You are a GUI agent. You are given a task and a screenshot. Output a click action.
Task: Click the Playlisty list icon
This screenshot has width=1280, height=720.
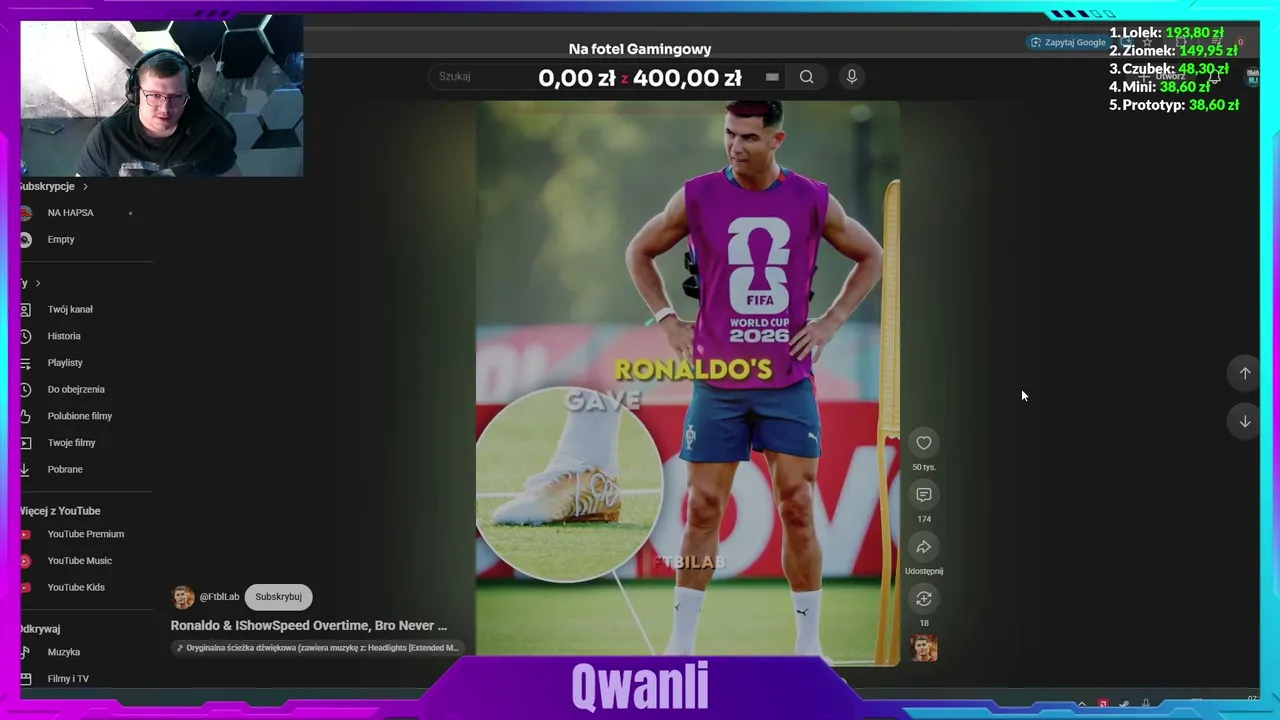point(25,363)
